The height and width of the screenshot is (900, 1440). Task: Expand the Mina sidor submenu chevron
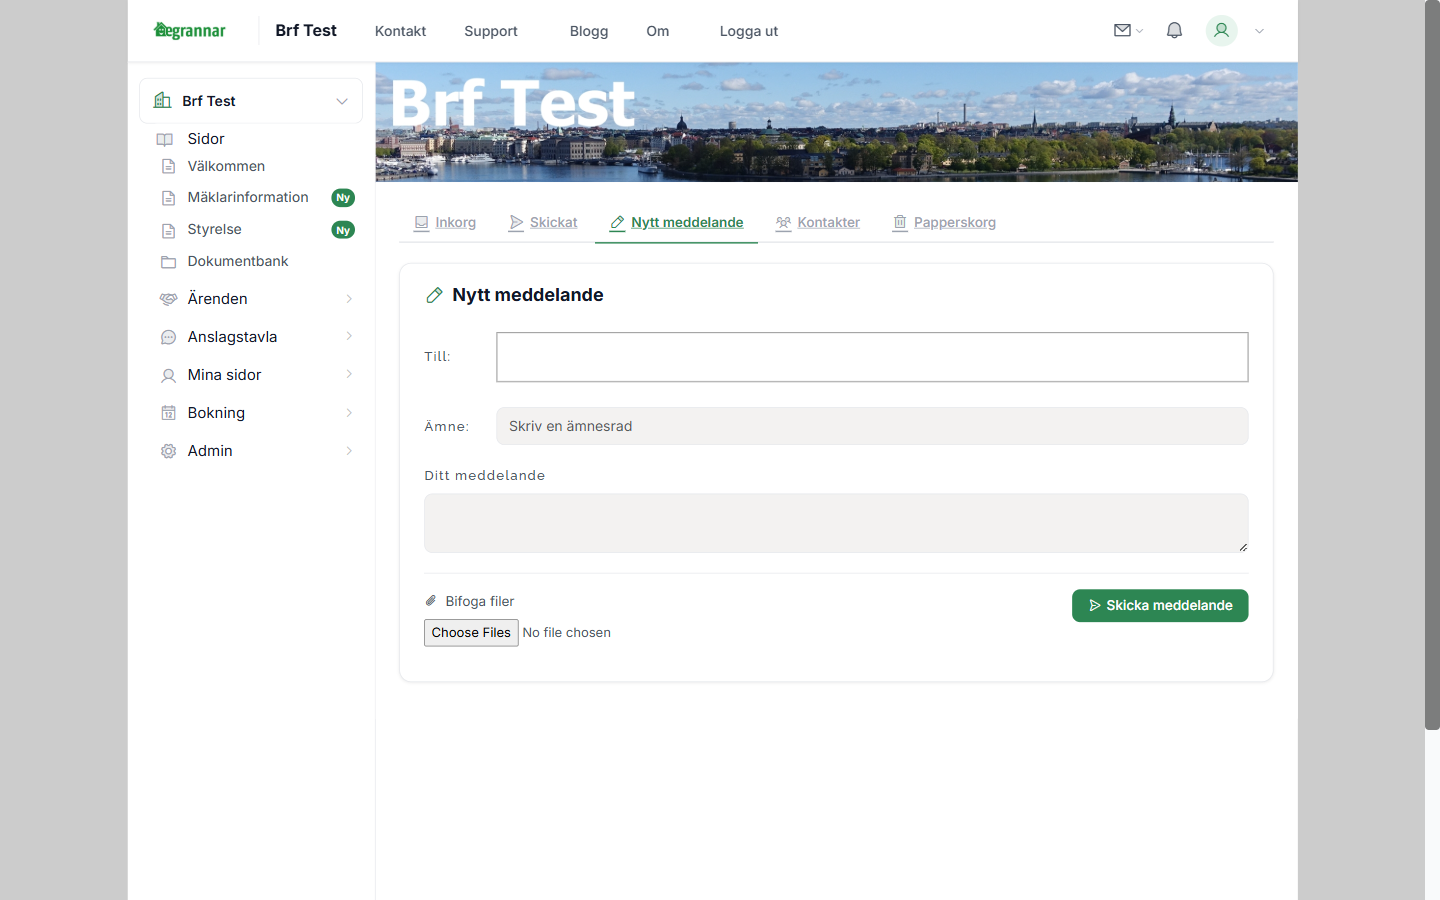pos(349,374)
